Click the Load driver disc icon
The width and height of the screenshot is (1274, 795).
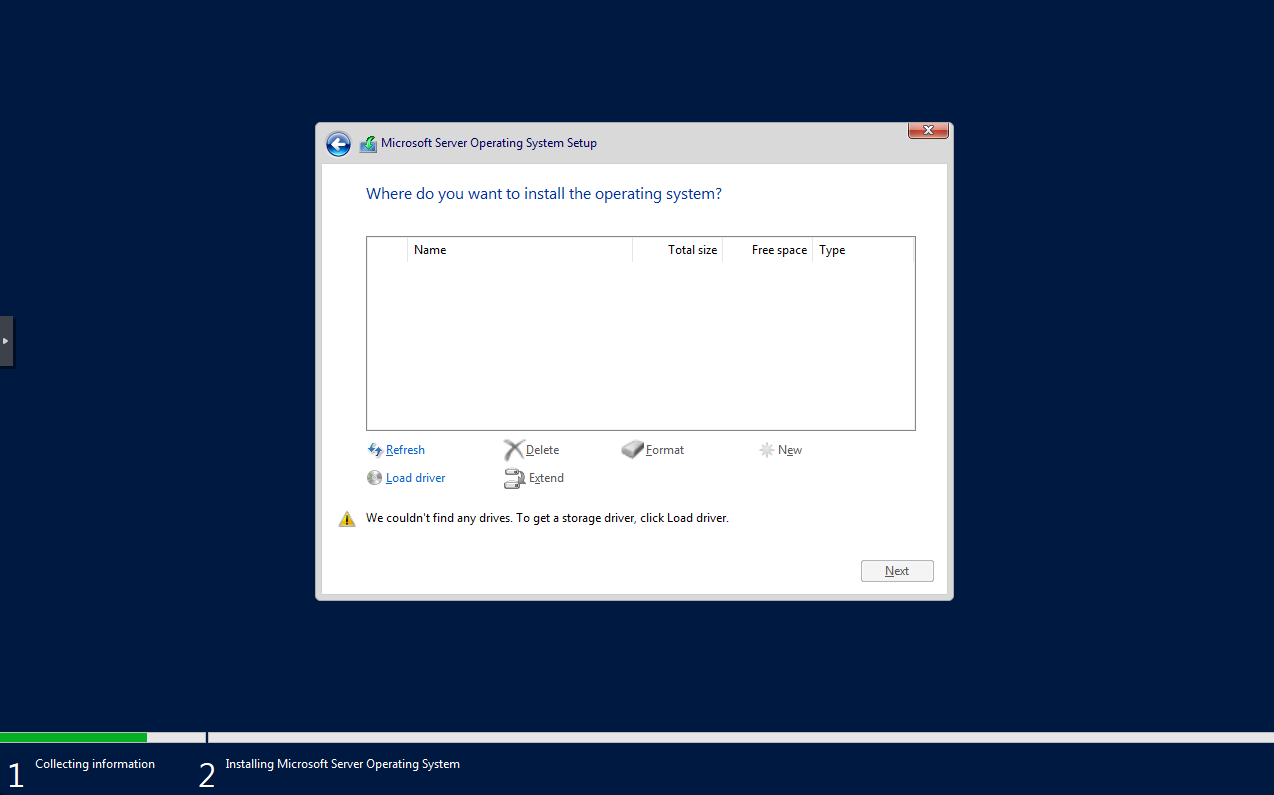coord(375,478)
